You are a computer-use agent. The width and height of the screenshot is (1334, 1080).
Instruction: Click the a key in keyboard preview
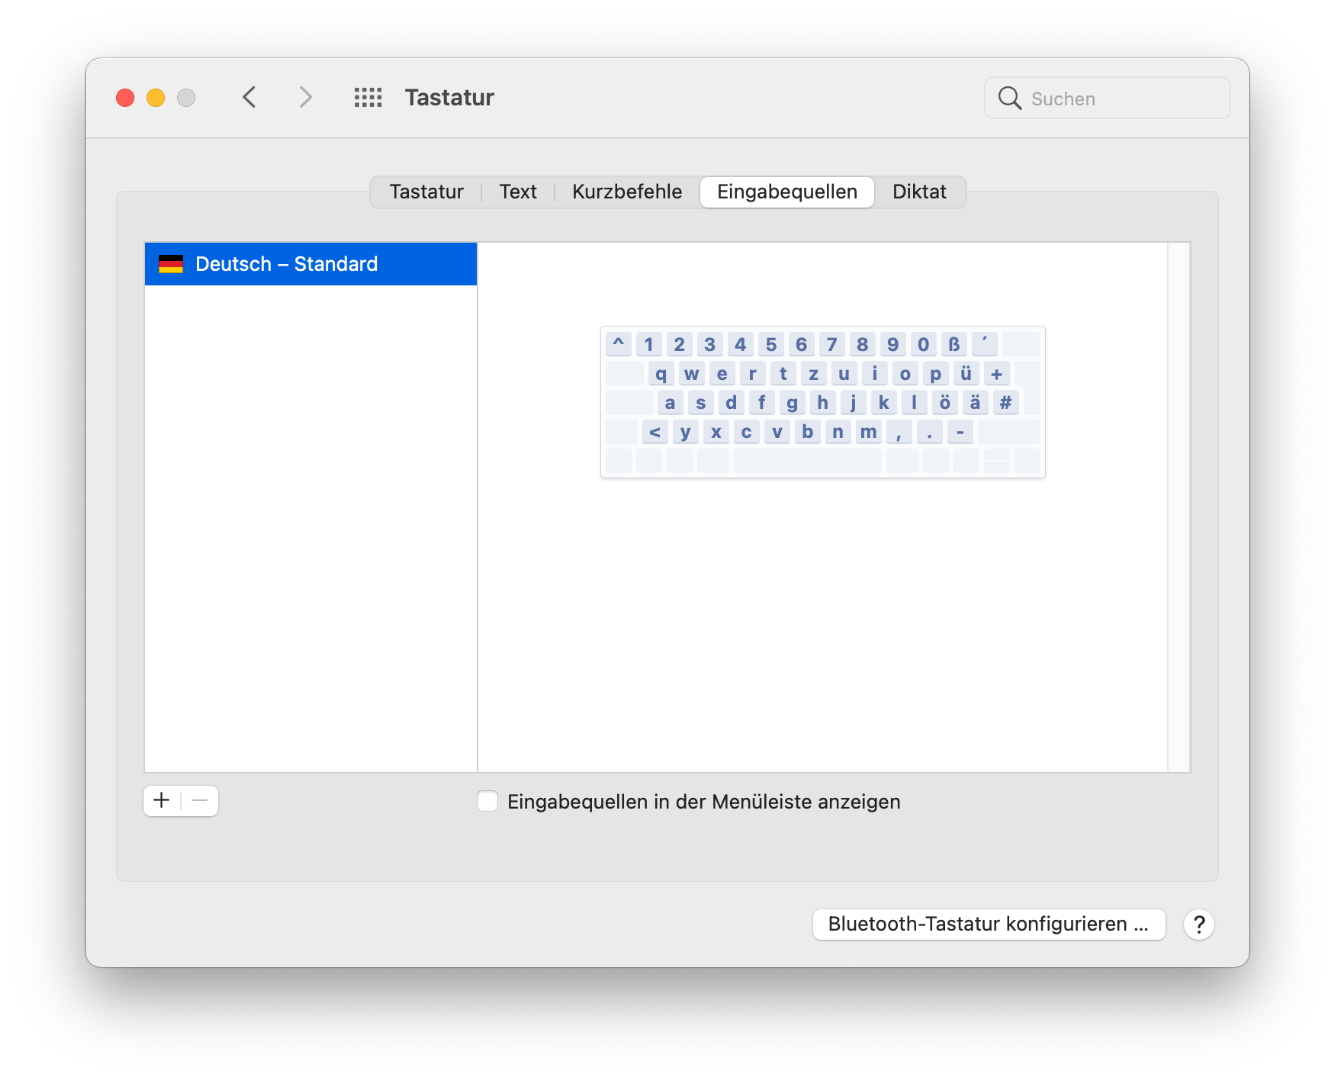point(670,403)
